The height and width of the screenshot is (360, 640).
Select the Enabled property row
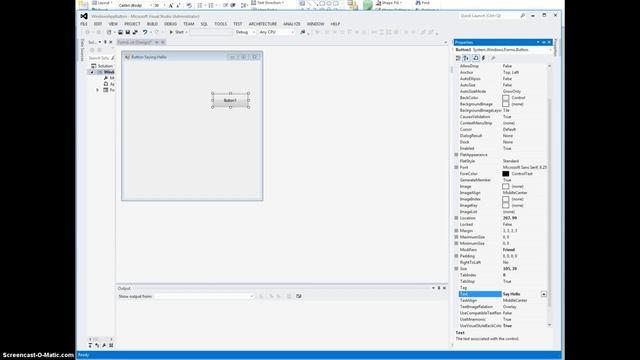(502, 148)
